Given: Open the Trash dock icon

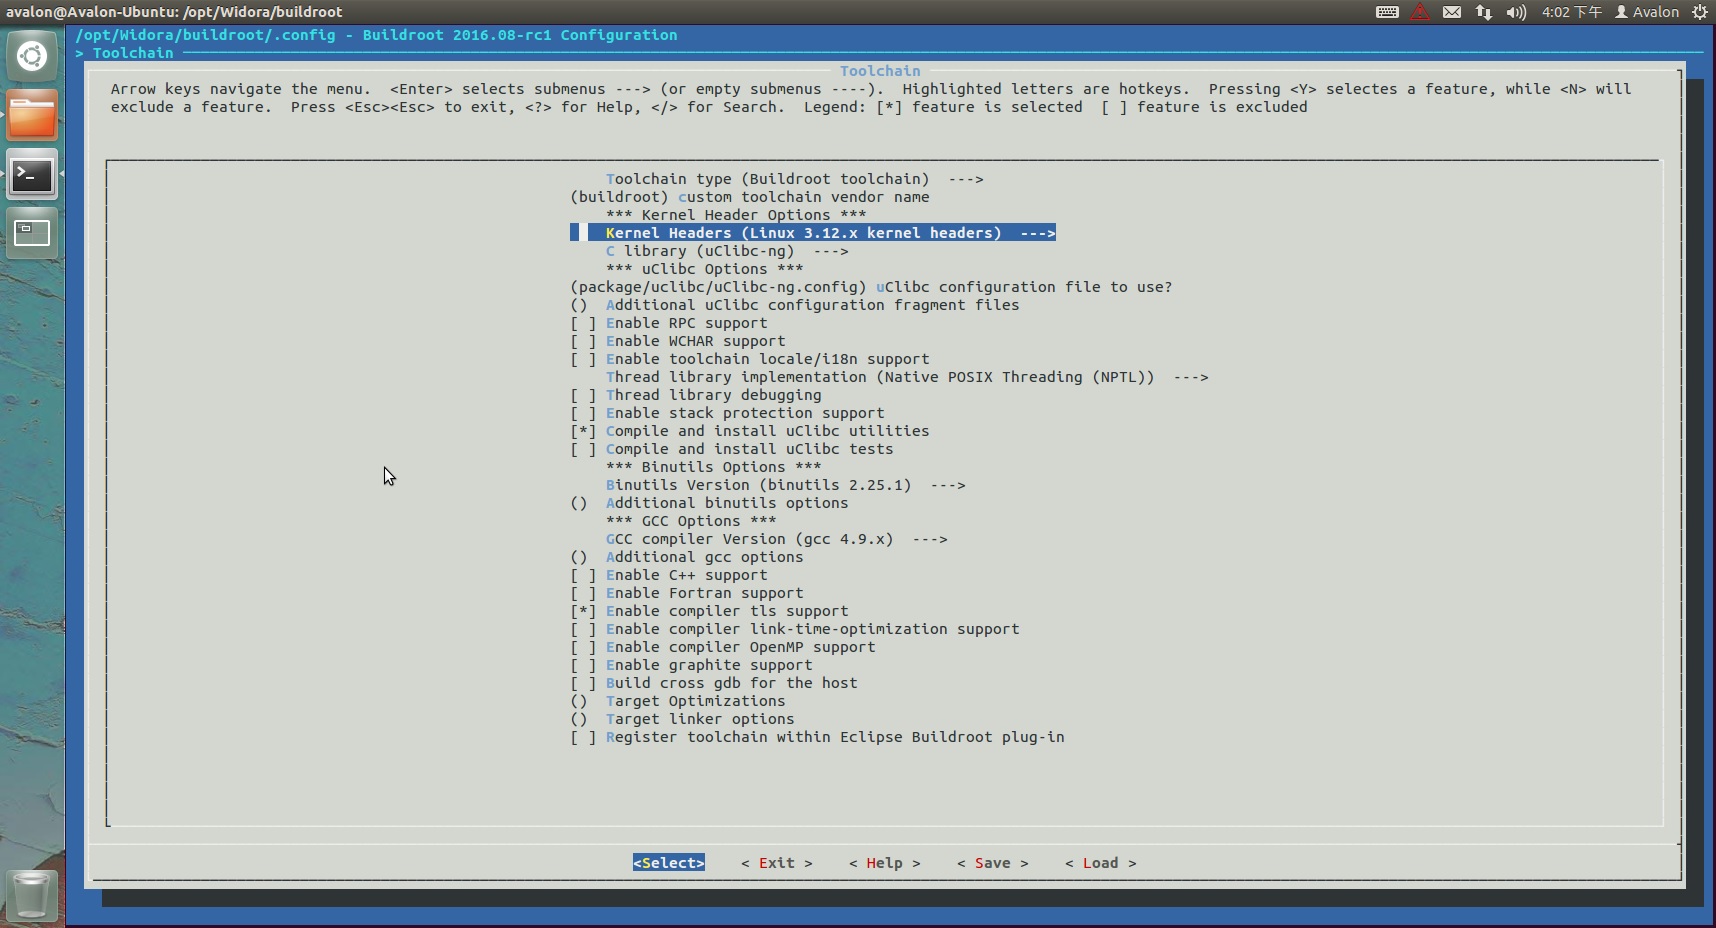Looking at the screenshot, I should coord(32,894).
